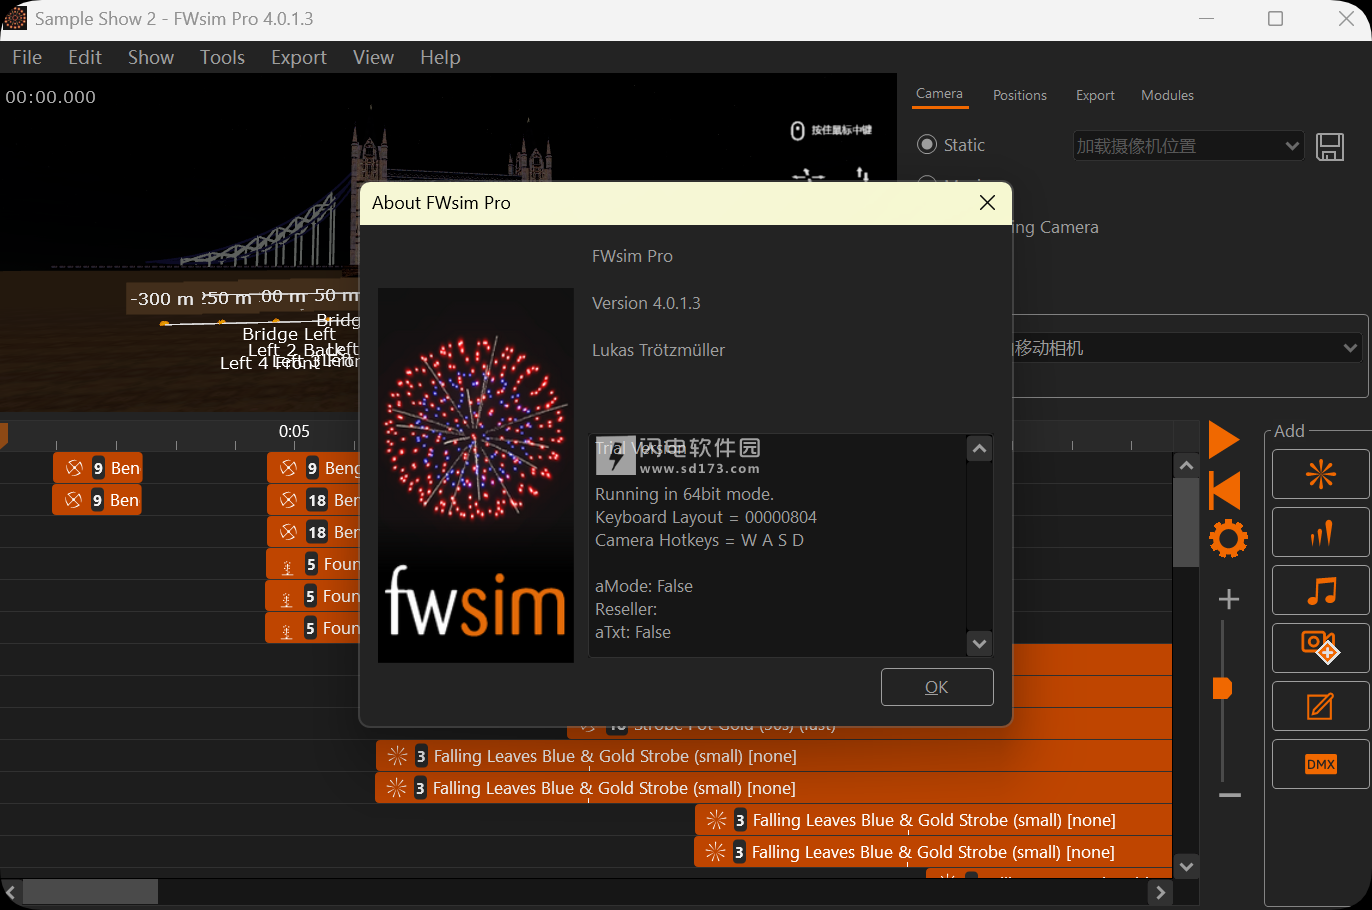1372x910 pixels.
Task: Click the Bridge Left label in viewport
Action: 289,334
